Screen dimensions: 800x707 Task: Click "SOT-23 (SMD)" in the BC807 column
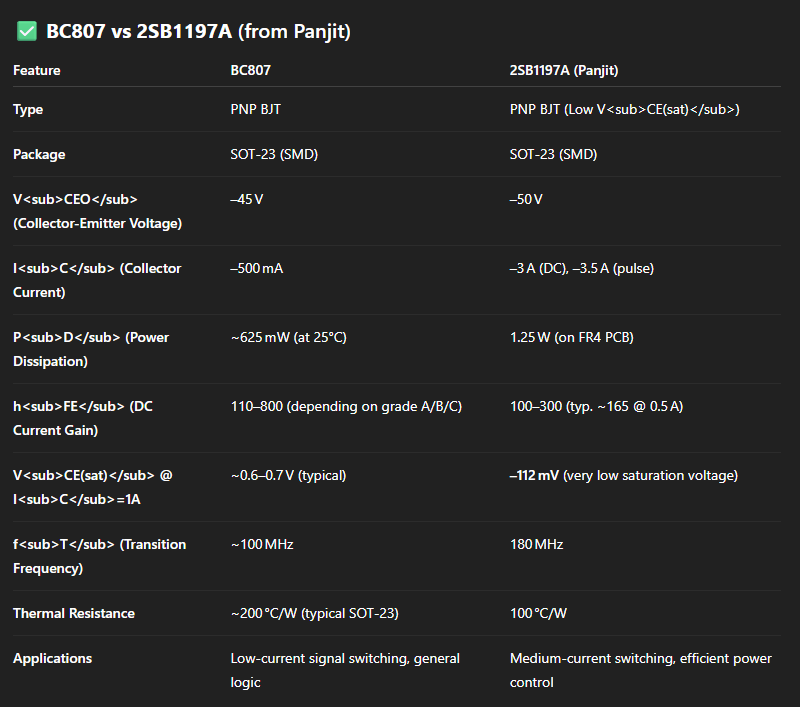(274, 154)
